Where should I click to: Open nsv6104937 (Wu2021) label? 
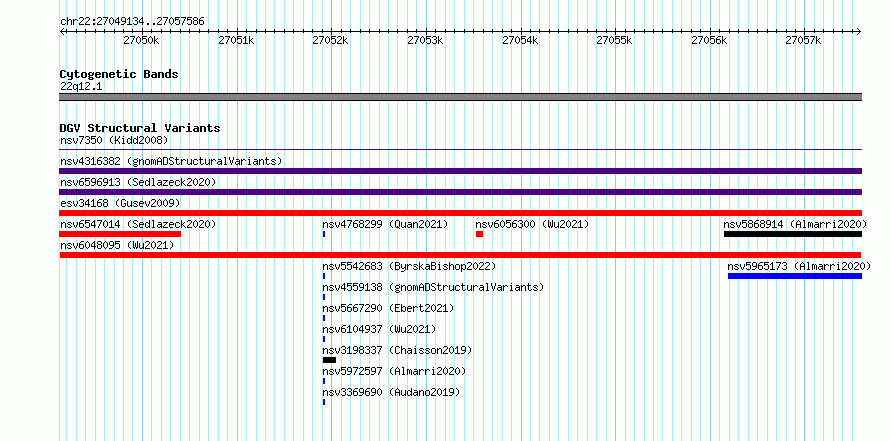pyautogui.click(x=379, y=329)
